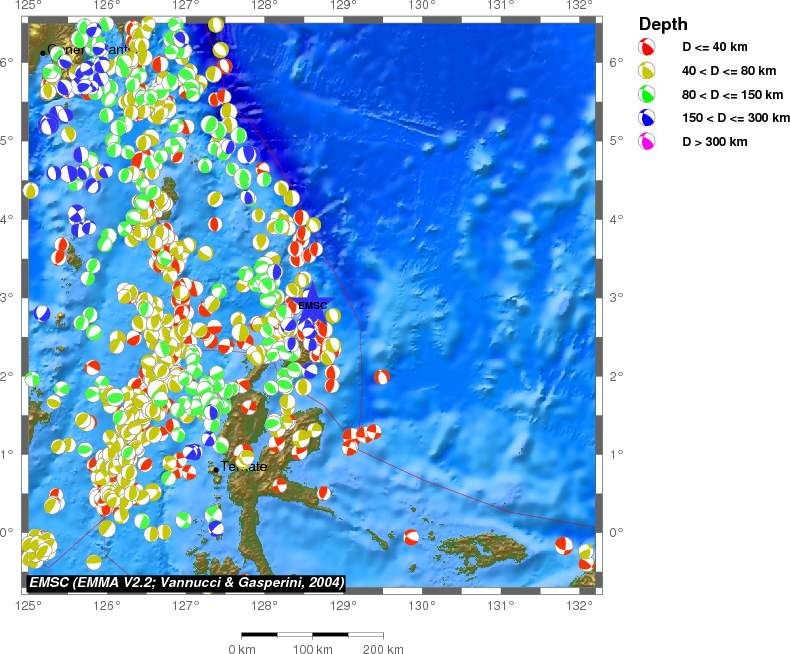The image size is (790, 654).
Task: Click the blue EMSC star marker
Action: [x=311, y=304]
